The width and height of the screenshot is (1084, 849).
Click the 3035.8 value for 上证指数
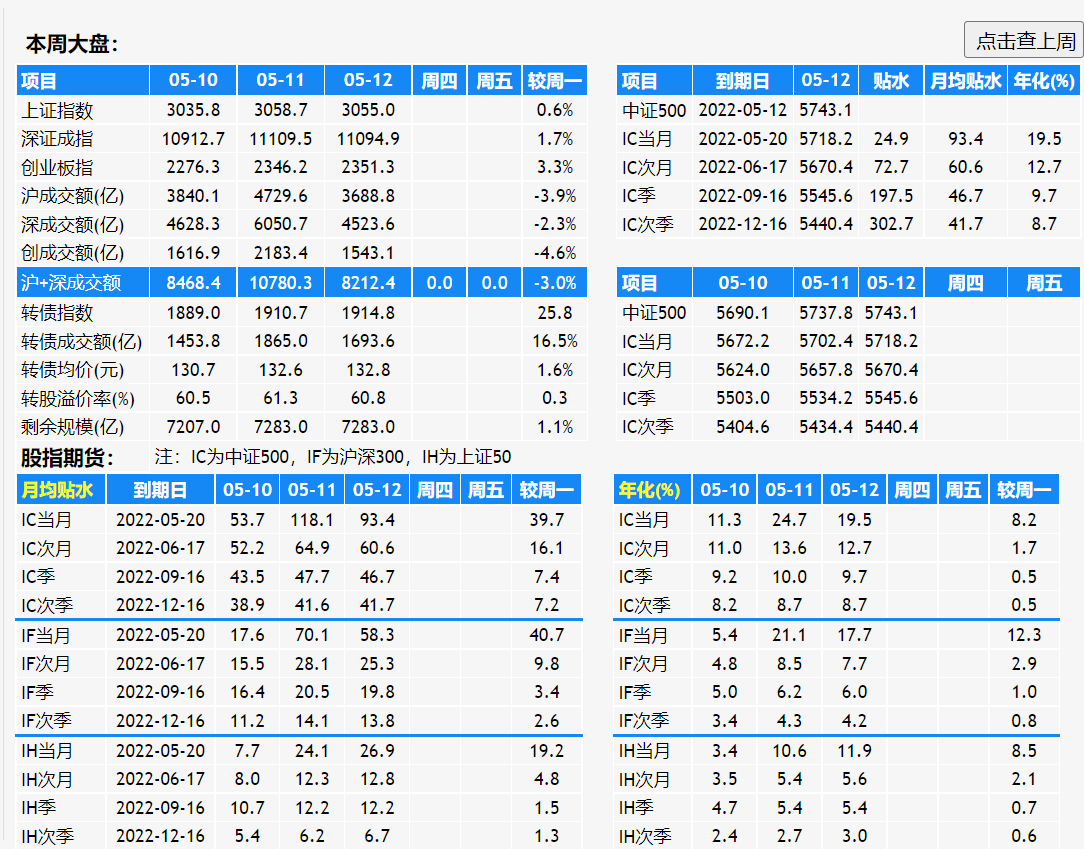click(x=193, y=110)
